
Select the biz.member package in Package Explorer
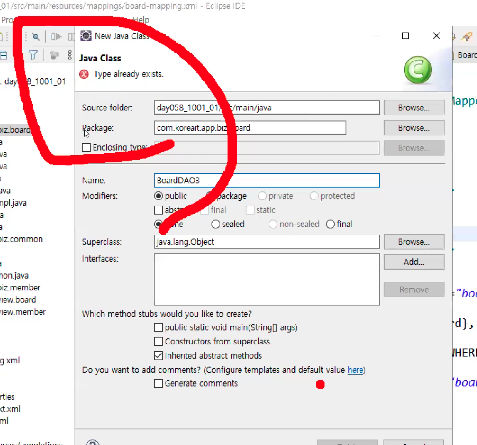20,287
